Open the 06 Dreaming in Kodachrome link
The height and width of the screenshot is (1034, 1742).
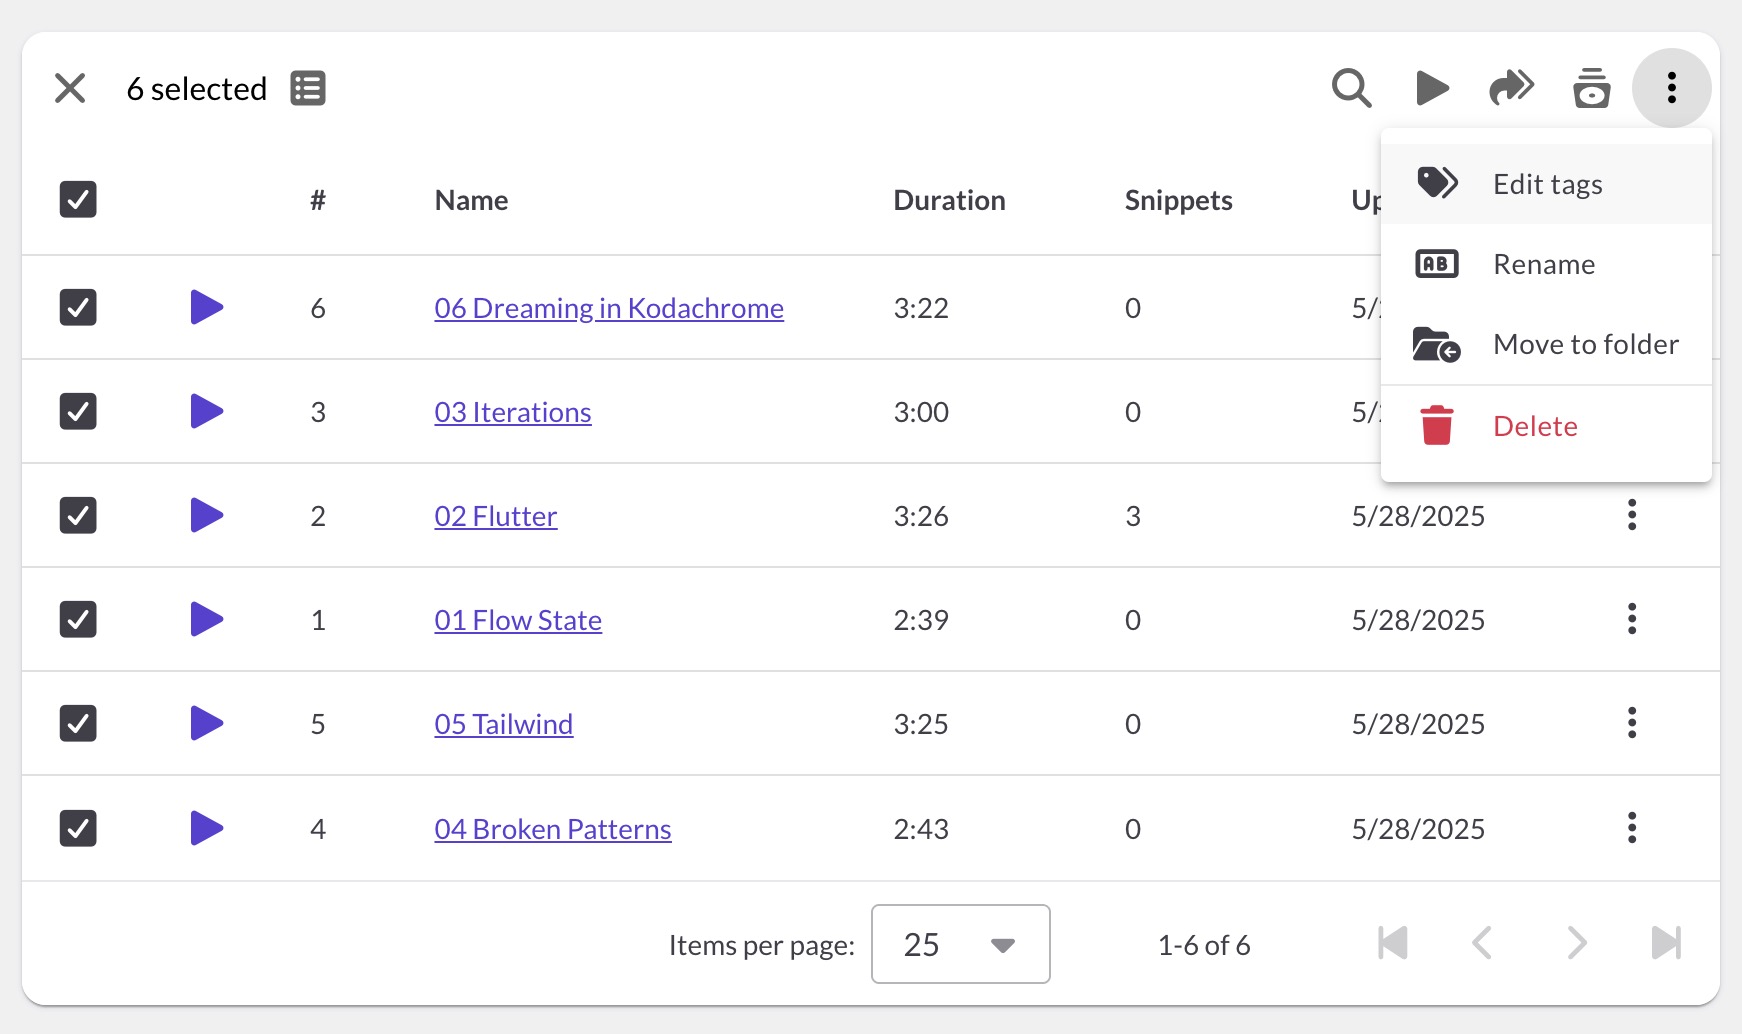point(608,308)
